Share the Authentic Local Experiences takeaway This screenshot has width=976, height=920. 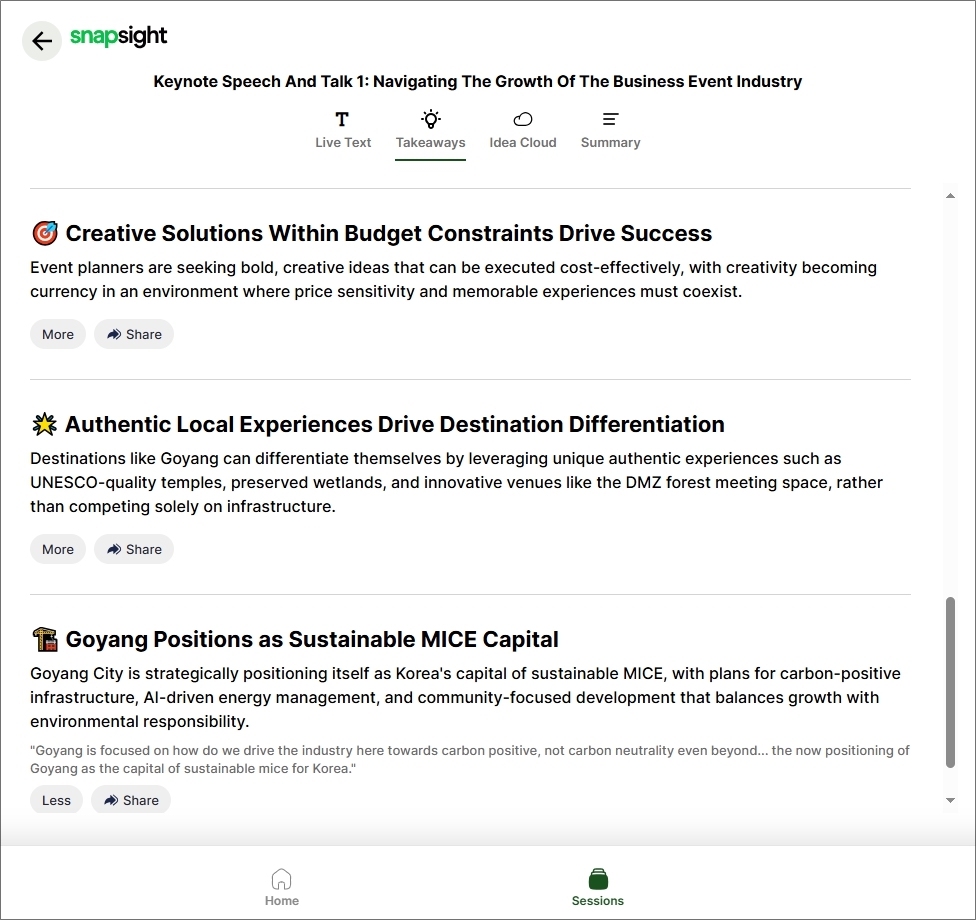(134, 549)
